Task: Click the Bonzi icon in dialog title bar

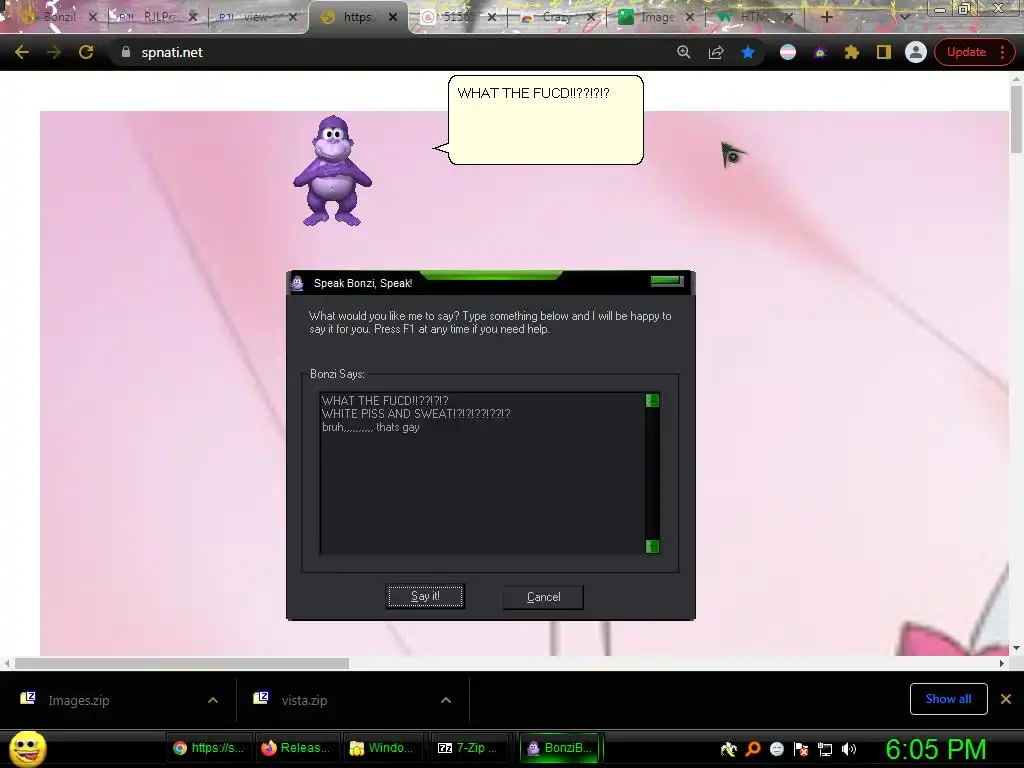Action: pos(298,283)
